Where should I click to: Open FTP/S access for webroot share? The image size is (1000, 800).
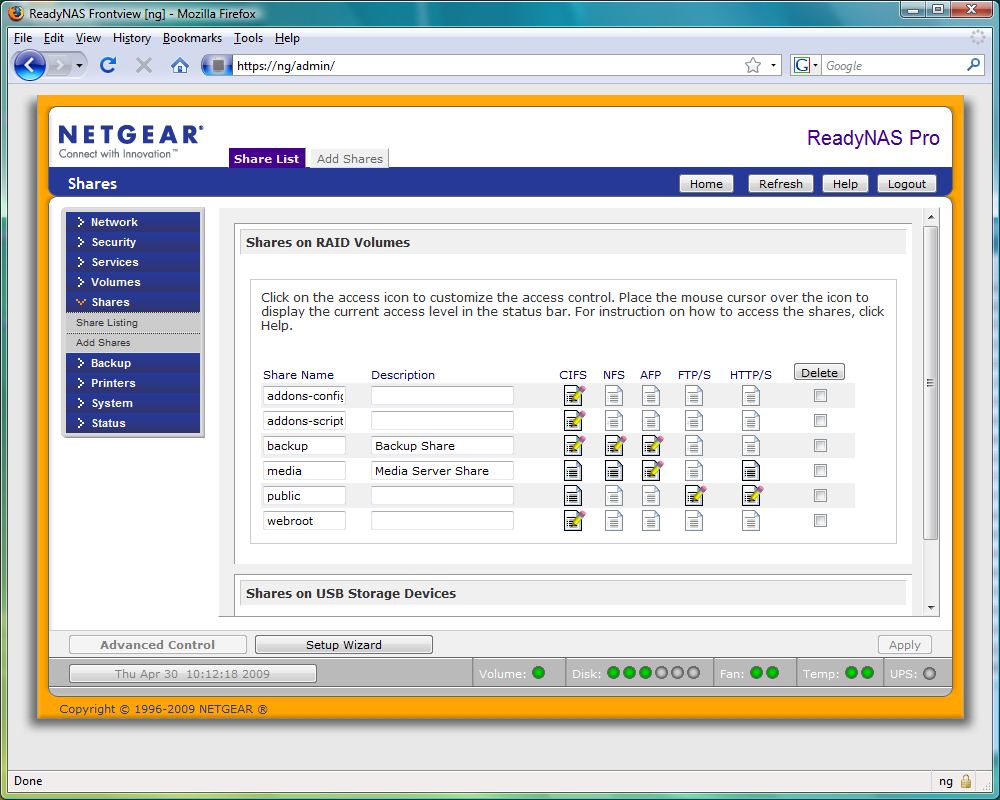[694, 521]
